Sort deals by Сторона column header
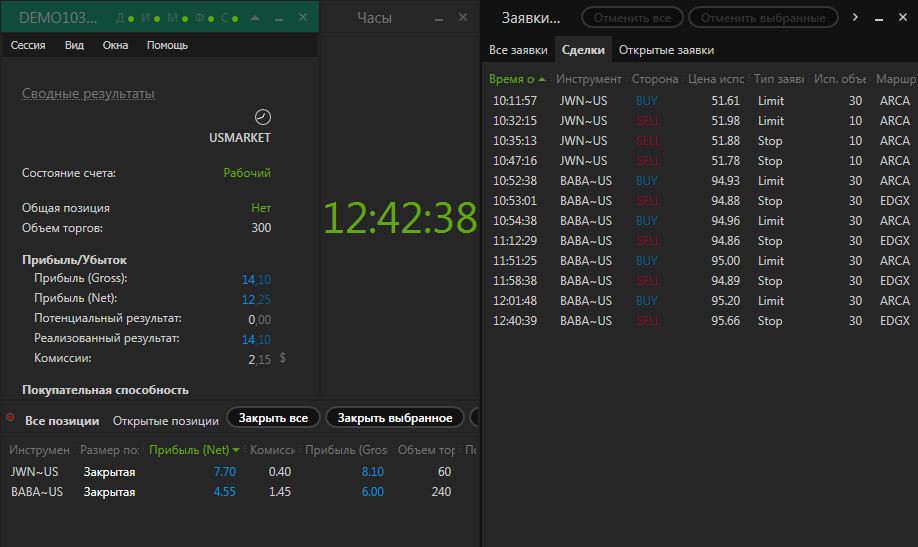Viewport: 918px width, 547px height. tap(655, 78)
